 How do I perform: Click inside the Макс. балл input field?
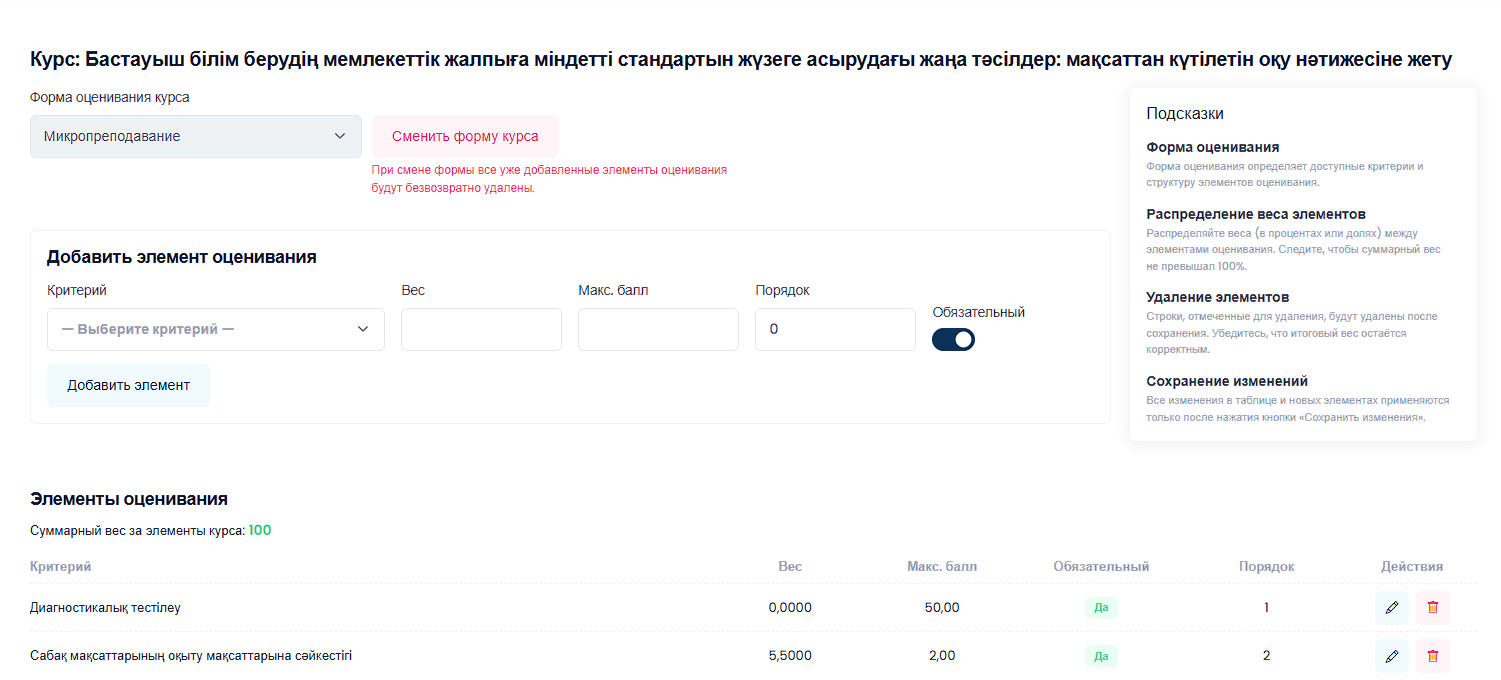pos(657,328)
